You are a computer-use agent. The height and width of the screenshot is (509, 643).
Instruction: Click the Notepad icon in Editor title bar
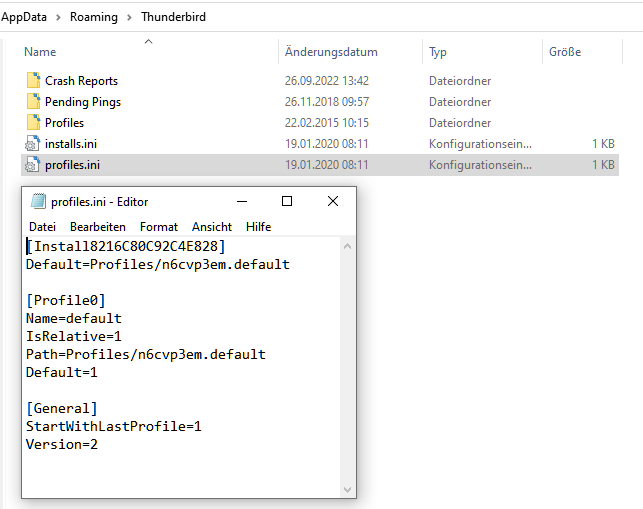tap(39, 201)
